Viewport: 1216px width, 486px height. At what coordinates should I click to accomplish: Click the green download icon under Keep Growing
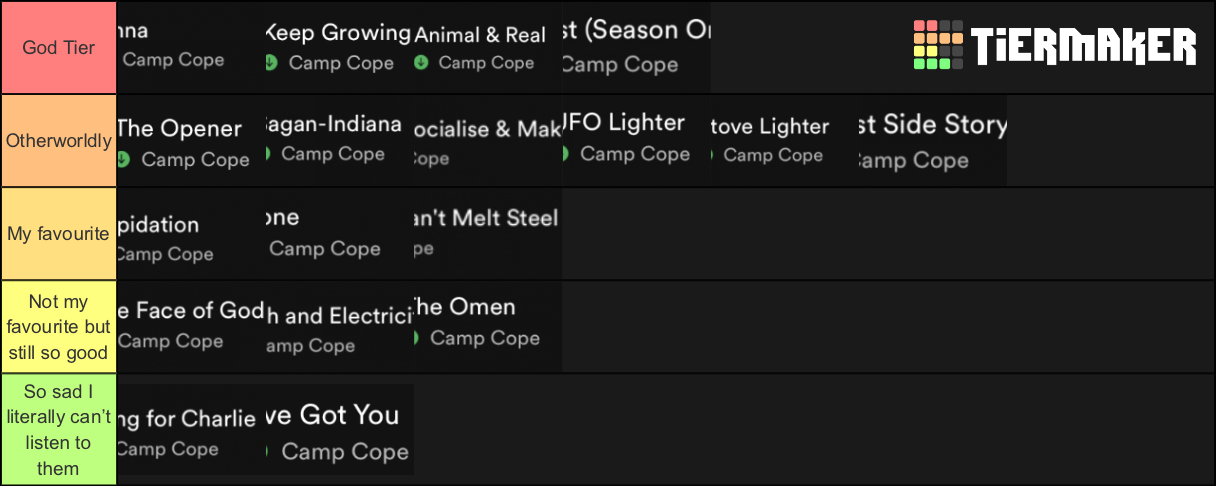[x=270, y=63]
